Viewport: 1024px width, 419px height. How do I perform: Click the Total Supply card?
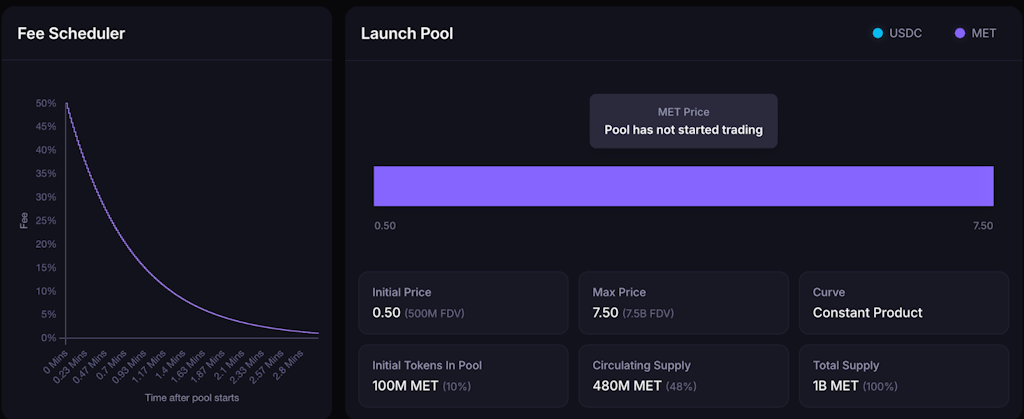click(x=903, y=375)
